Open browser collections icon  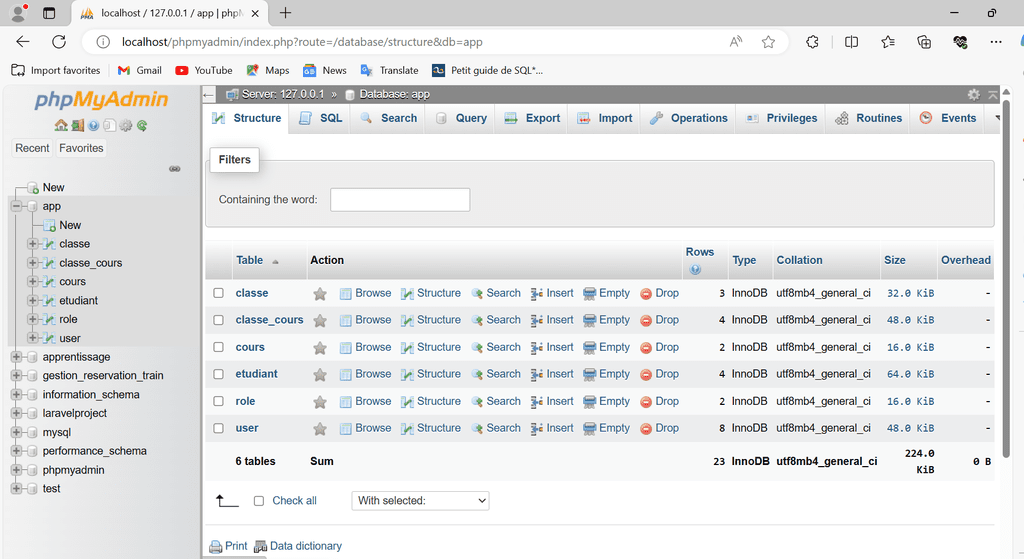[923, 42]
